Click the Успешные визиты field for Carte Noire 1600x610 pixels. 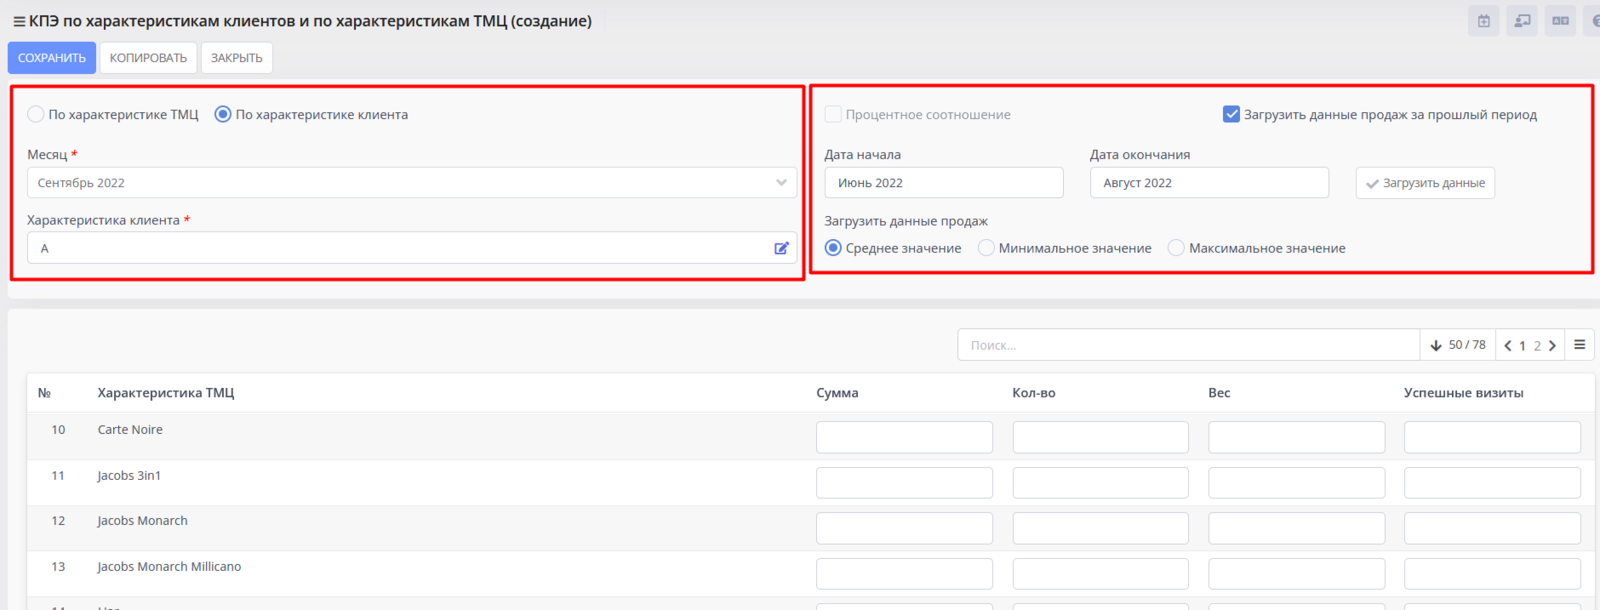pyautogui.click(x=1492, y=437)
